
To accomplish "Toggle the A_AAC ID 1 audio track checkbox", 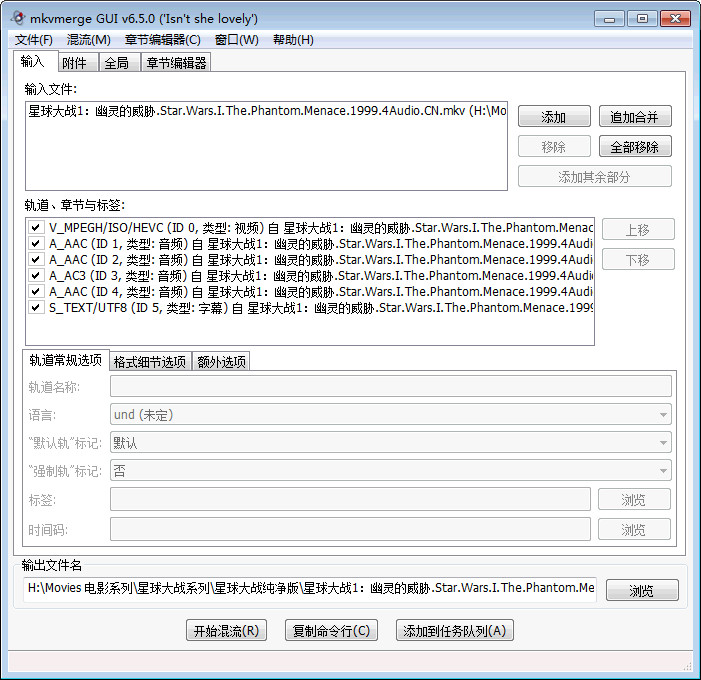I will point(36,244).
